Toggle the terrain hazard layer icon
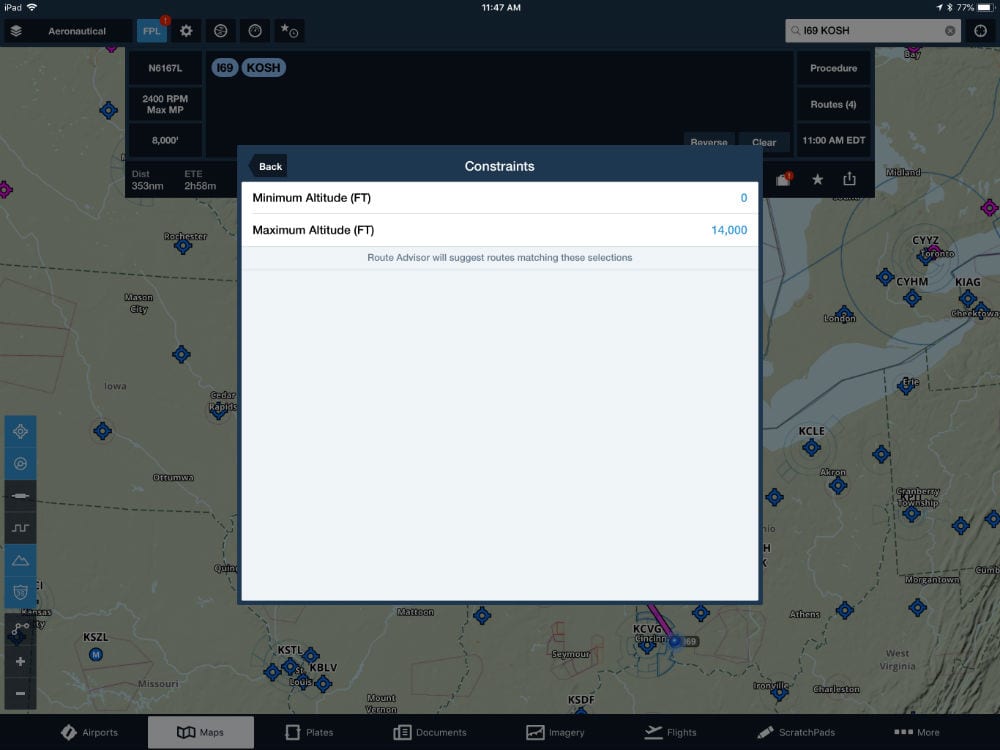The image size is (1000, 750). tap(20, 591)
